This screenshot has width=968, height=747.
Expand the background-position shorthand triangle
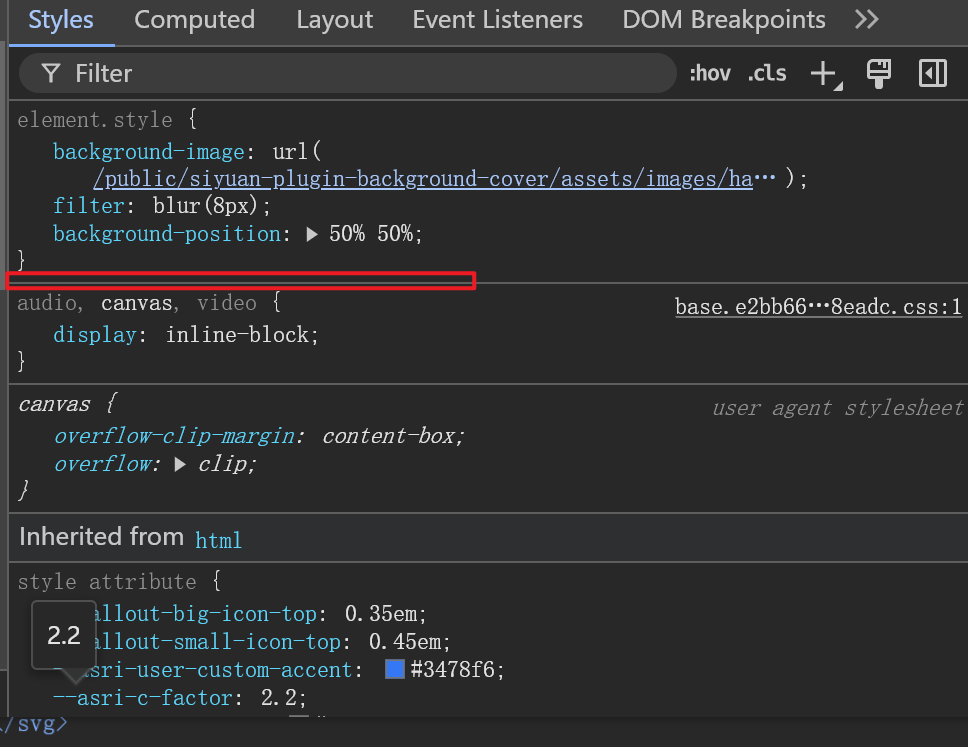[312, 234]
